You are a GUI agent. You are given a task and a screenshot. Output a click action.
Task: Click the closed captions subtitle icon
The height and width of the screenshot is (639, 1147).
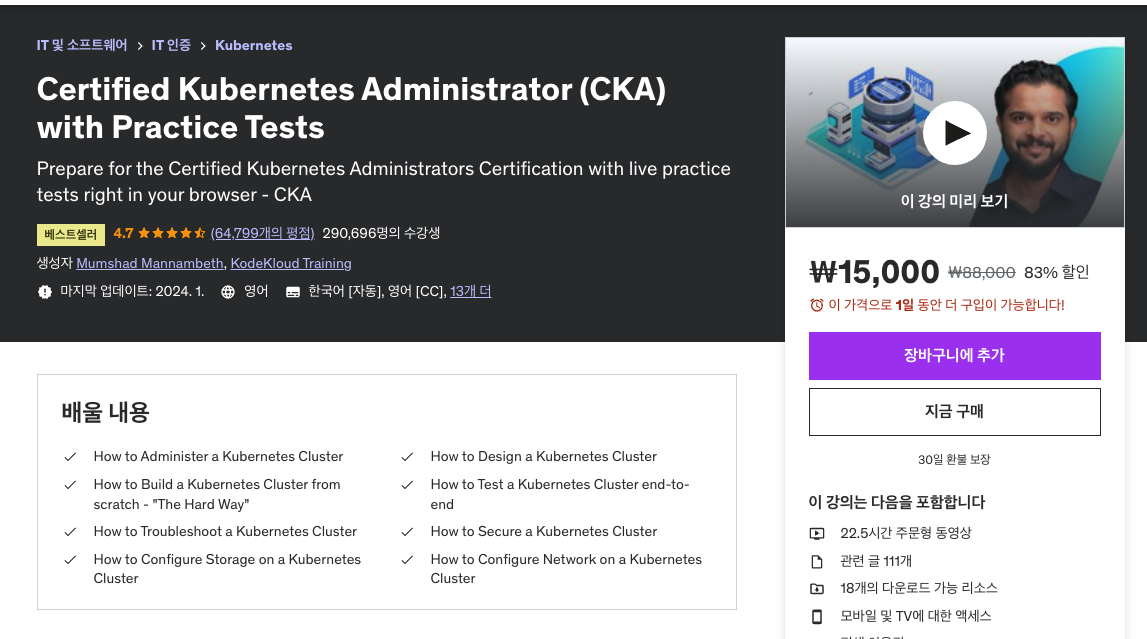pyautogui.click(x=293, y=292)
